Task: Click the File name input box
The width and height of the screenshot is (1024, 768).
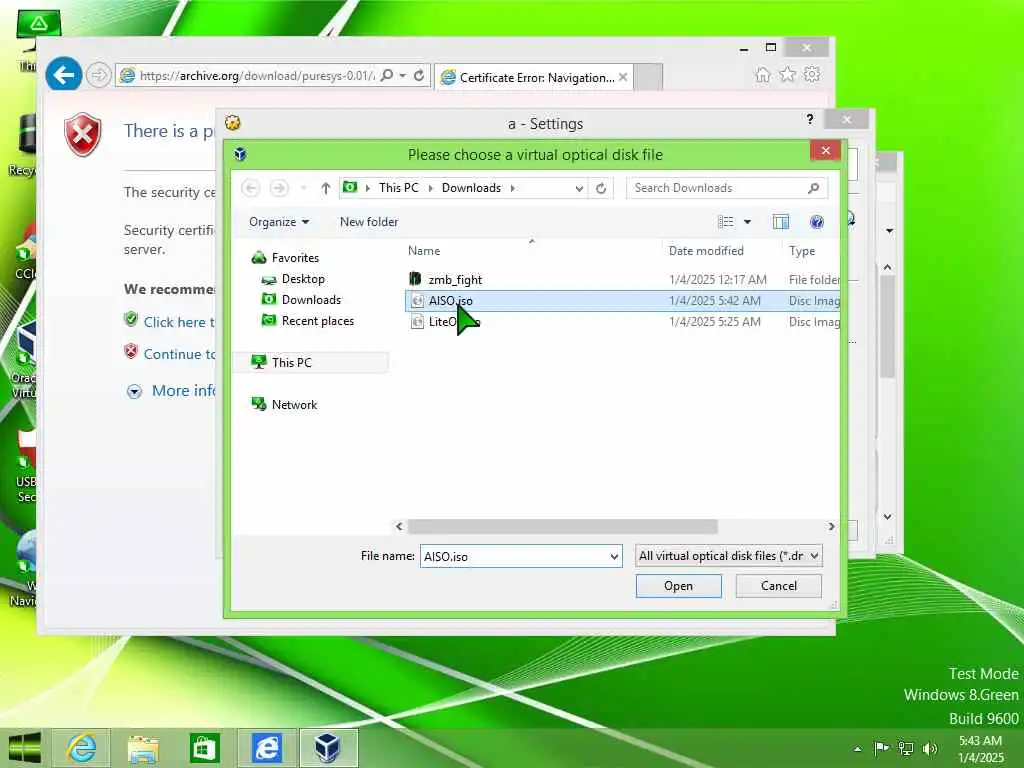Action: click(515, 556)
